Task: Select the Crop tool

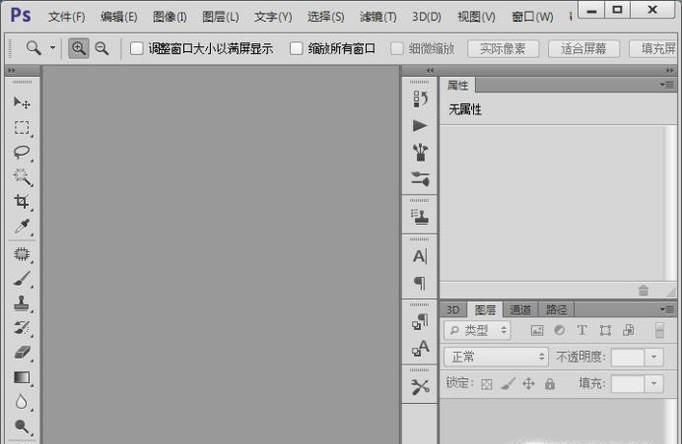Action: click(21, 202)
